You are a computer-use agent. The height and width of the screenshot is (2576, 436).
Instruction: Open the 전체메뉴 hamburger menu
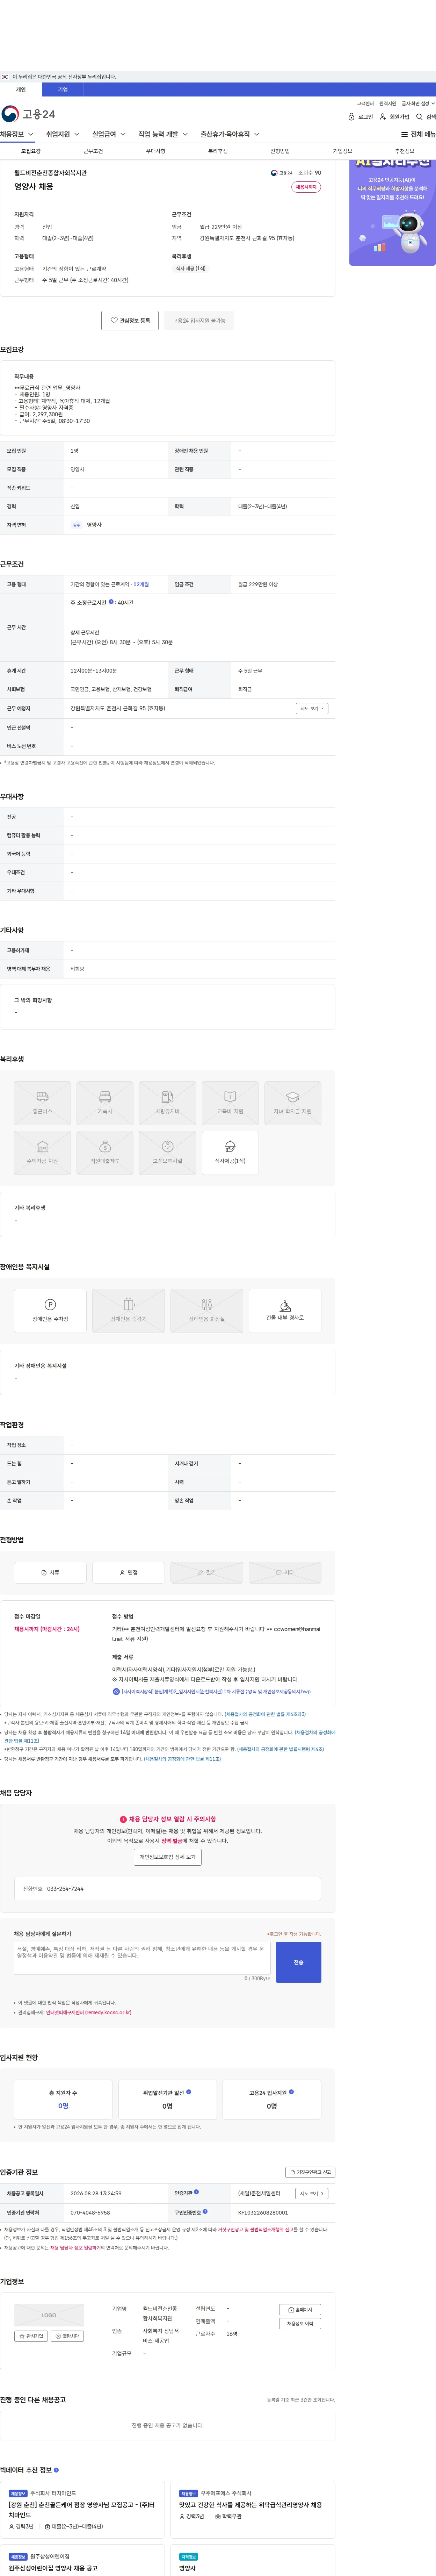418,134
